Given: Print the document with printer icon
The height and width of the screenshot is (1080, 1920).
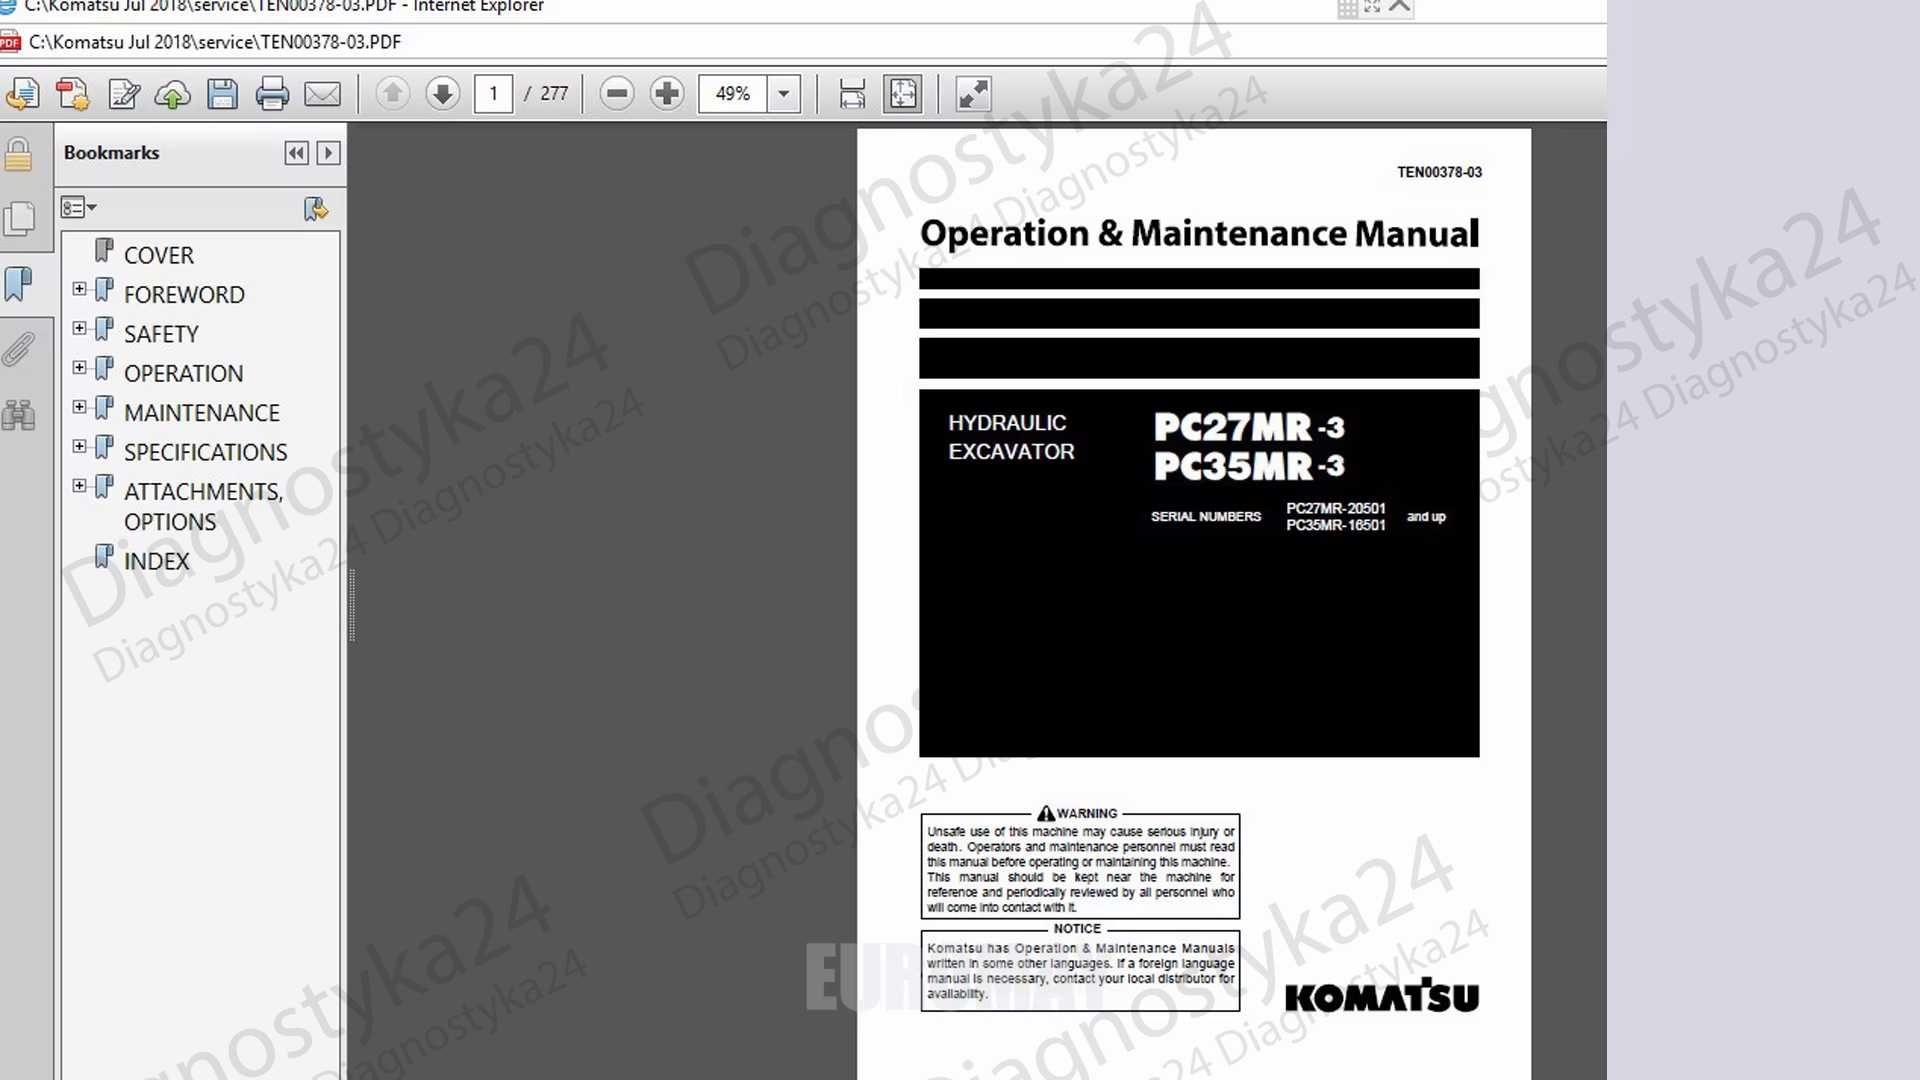Looking at the screenshot, I should pos(272,94).
